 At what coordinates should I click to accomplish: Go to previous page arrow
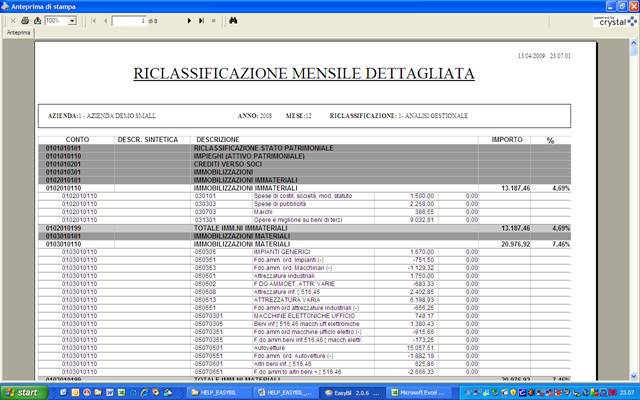coord(105,20)
